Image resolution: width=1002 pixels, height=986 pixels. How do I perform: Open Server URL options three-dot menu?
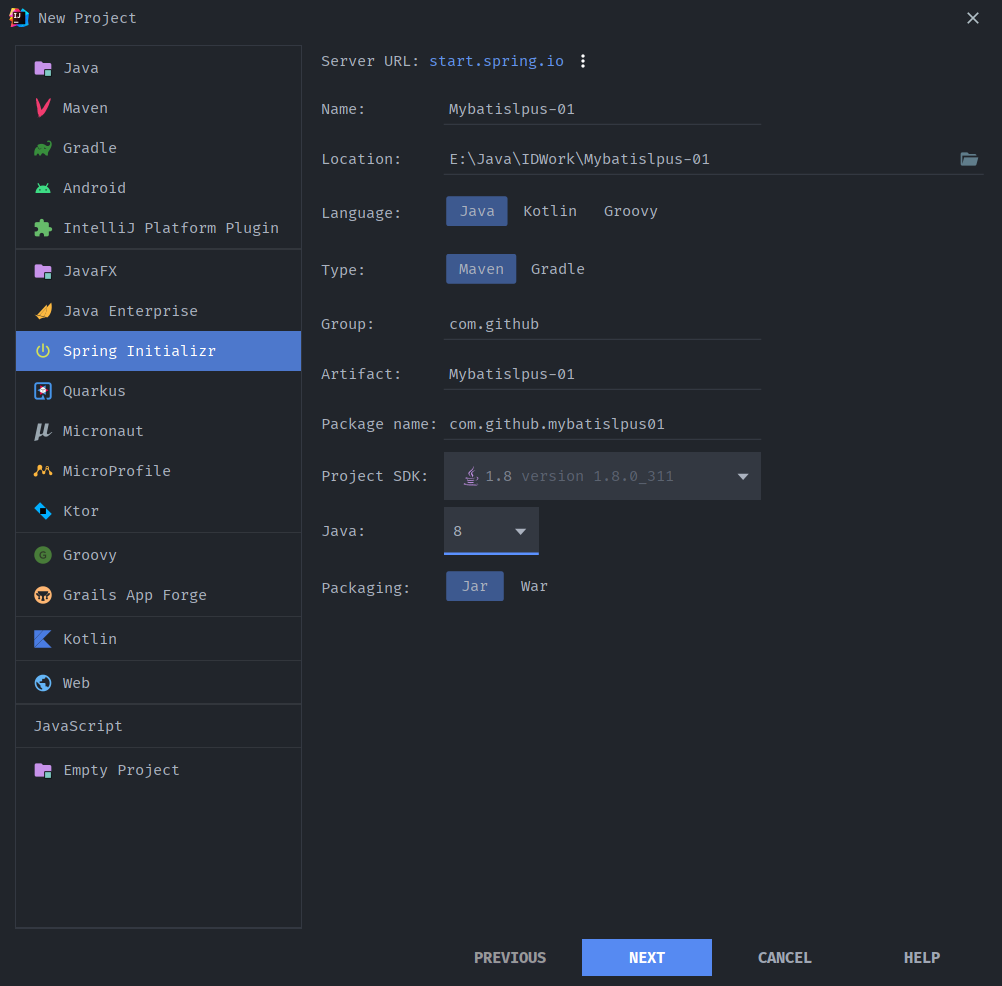tap(583, 61)
